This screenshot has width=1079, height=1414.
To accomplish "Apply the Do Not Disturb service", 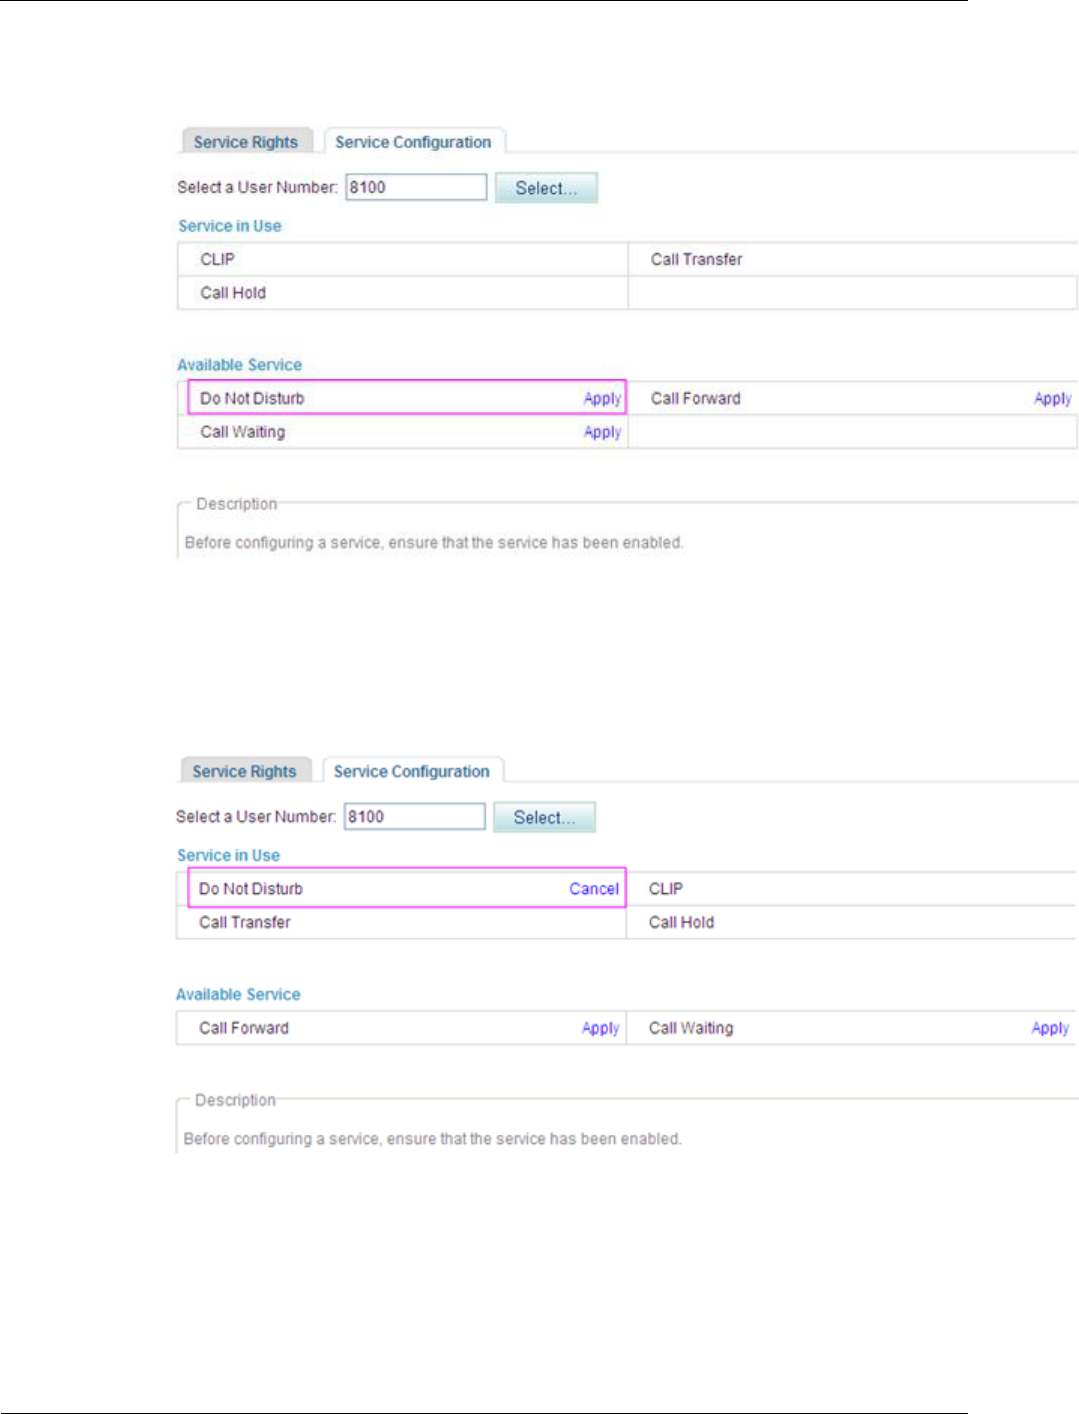I will point(602,398).
